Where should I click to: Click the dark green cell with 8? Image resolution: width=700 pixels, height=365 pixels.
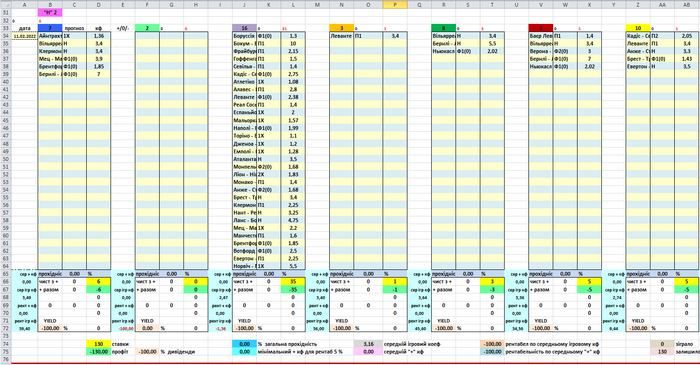(x=443, y=28)
